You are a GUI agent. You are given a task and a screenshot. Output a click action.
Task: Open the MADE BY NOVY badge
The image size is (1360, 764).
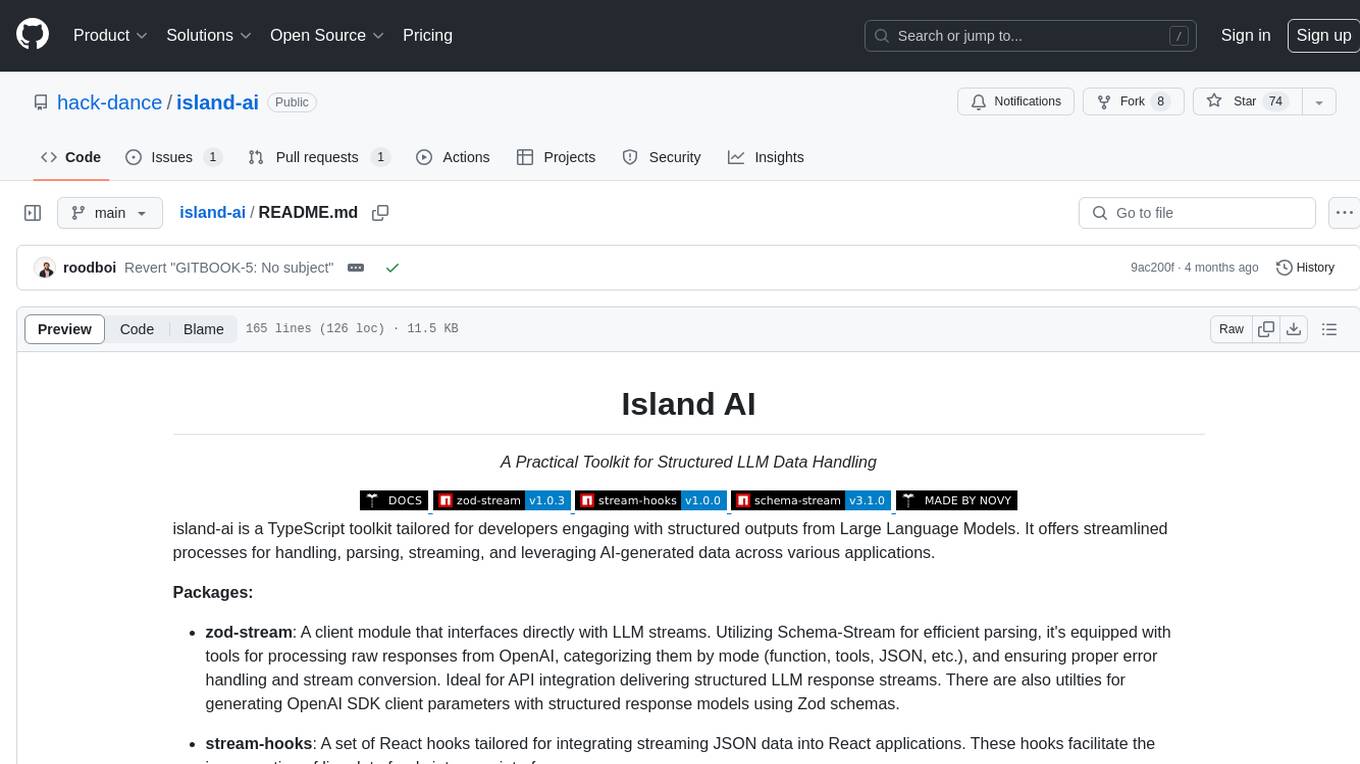tap(957, 500)
